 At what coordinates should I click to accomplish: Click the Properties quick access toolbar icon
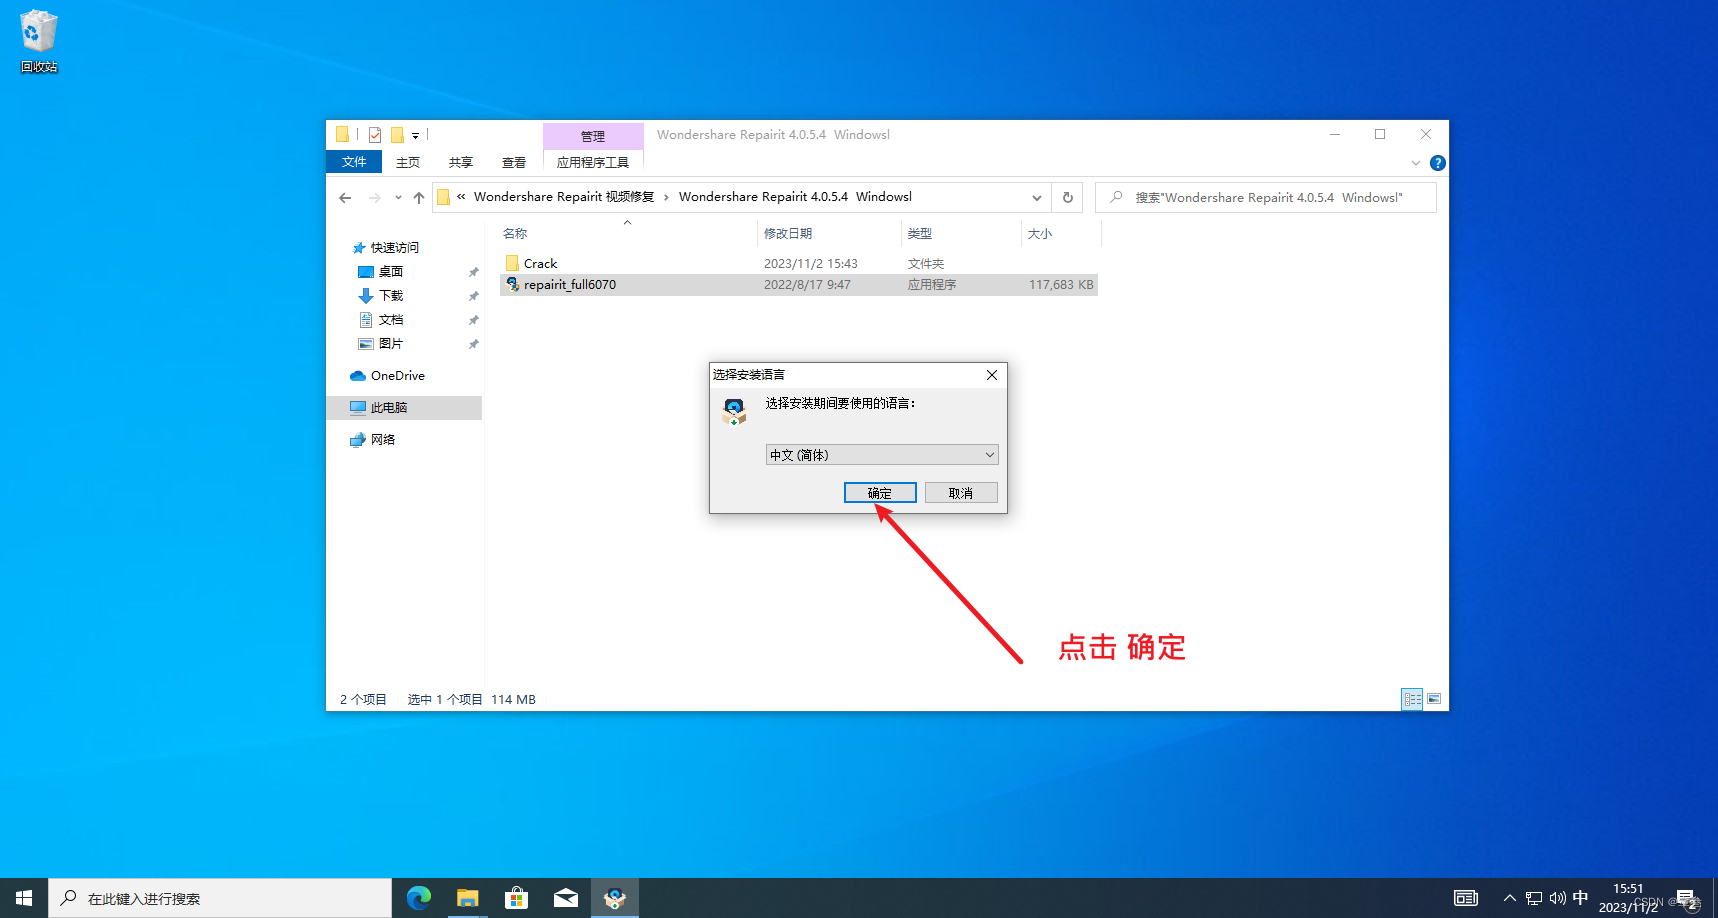(x=375, y=135)
